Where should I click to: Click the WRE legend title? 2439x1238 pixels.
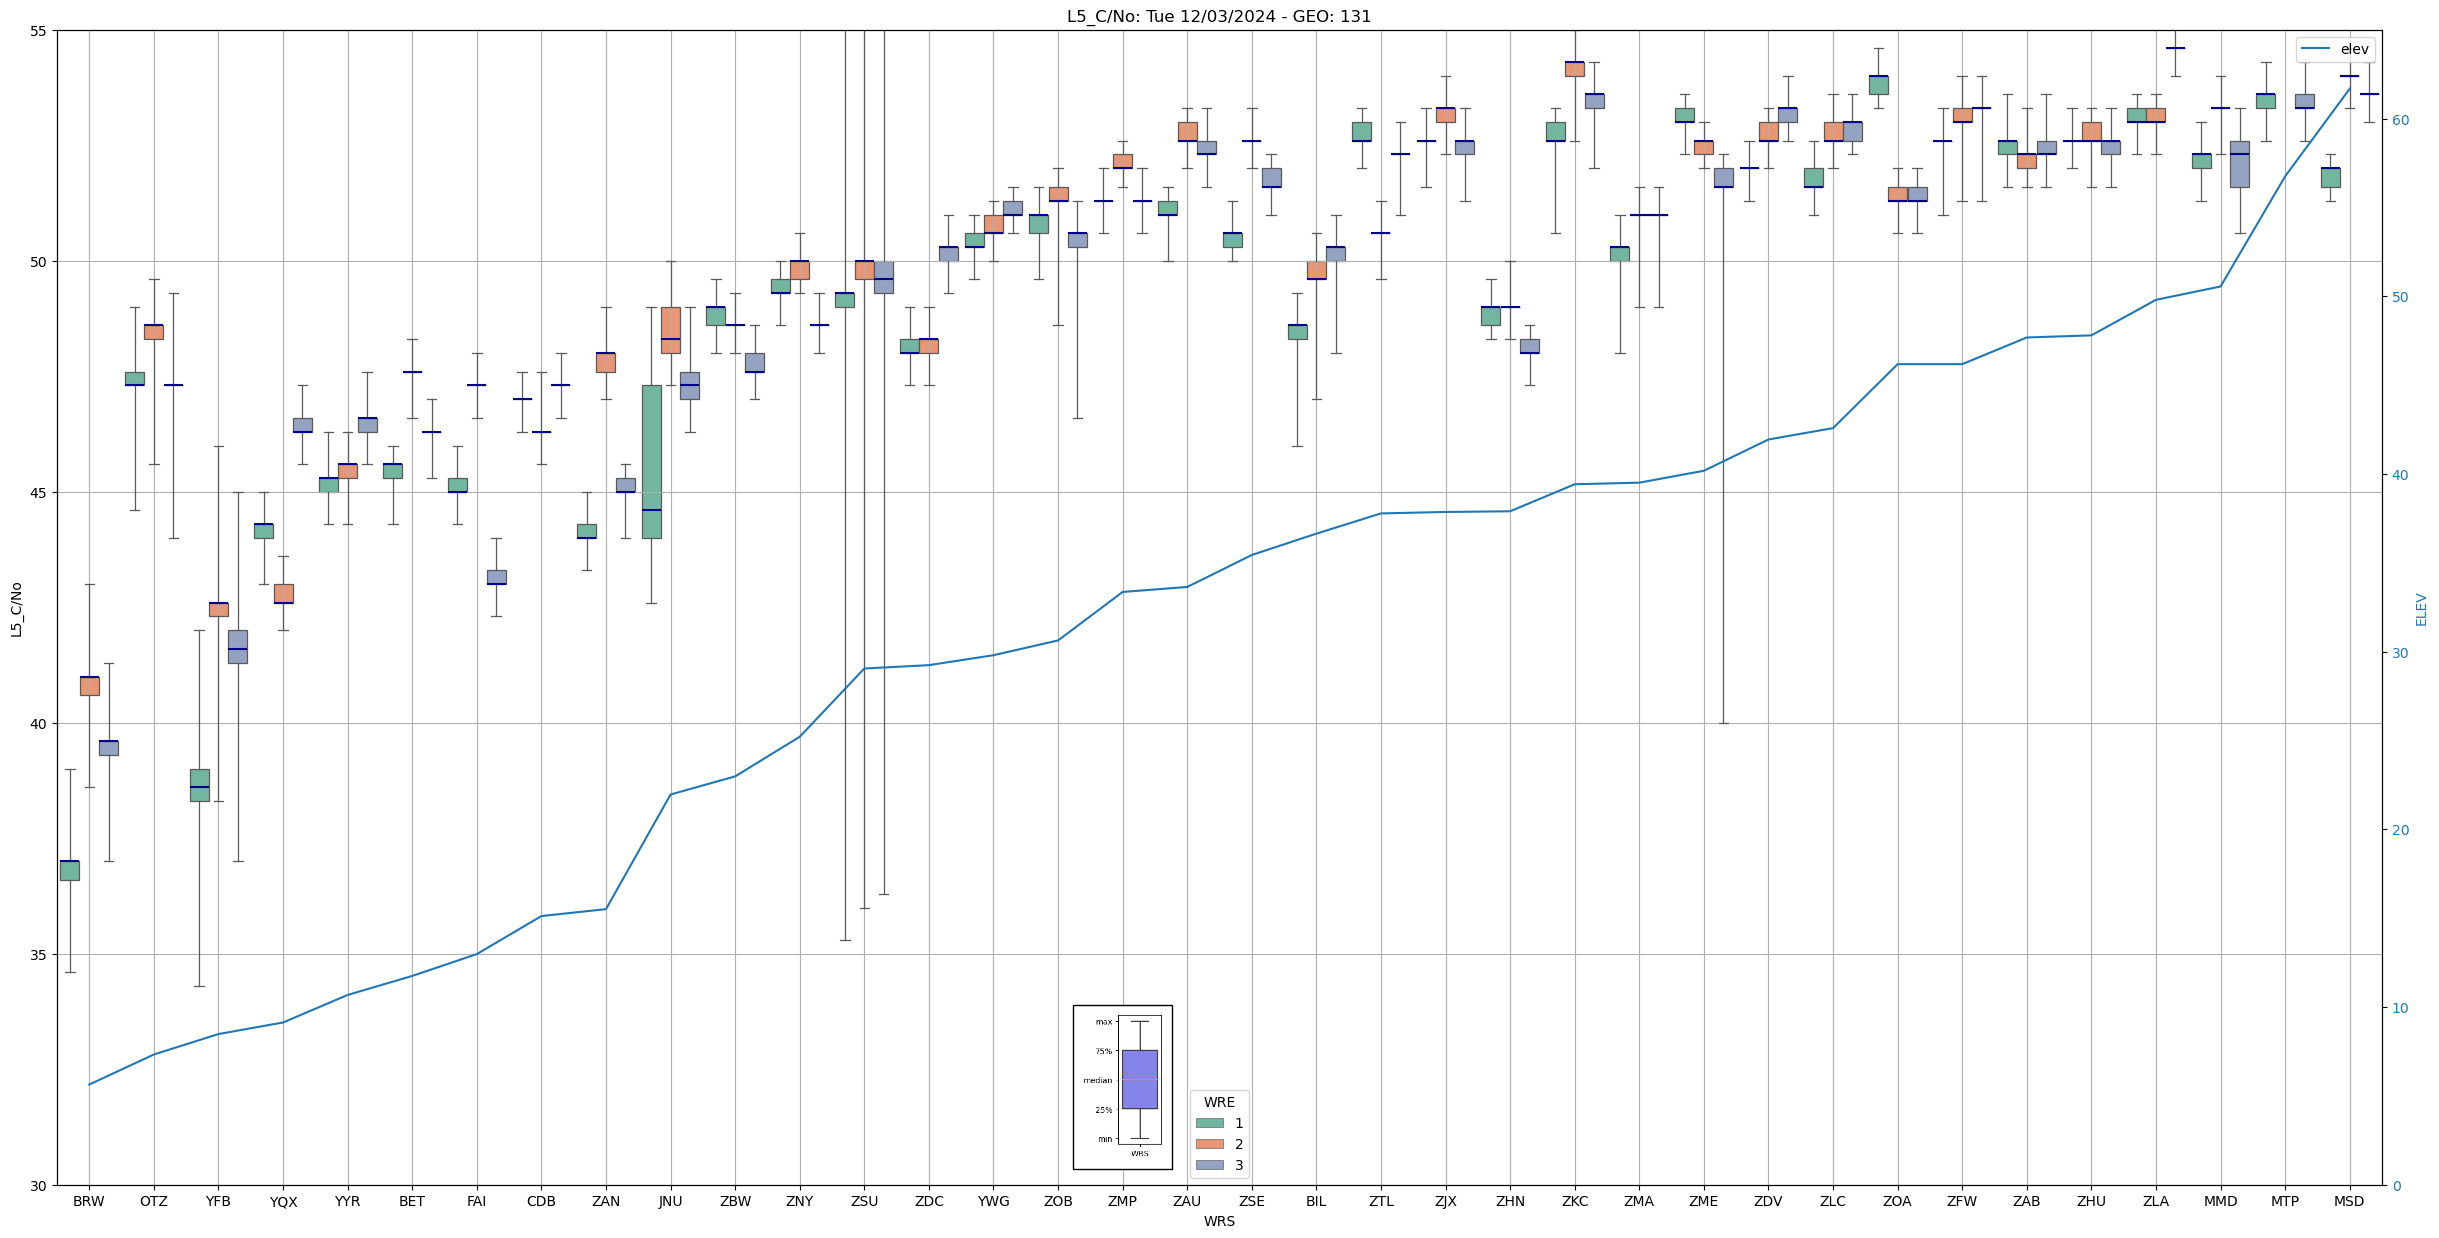(1219, 1102)
